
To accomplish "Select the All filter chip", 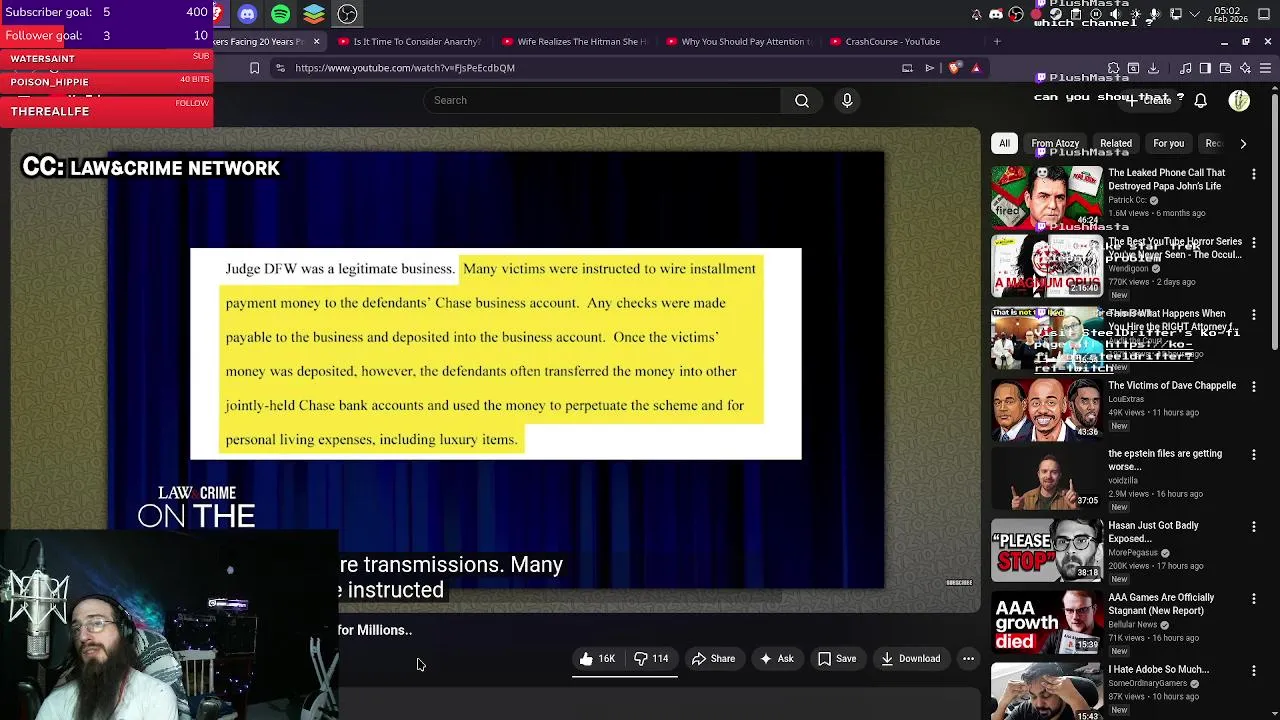I will [1004, 143].
